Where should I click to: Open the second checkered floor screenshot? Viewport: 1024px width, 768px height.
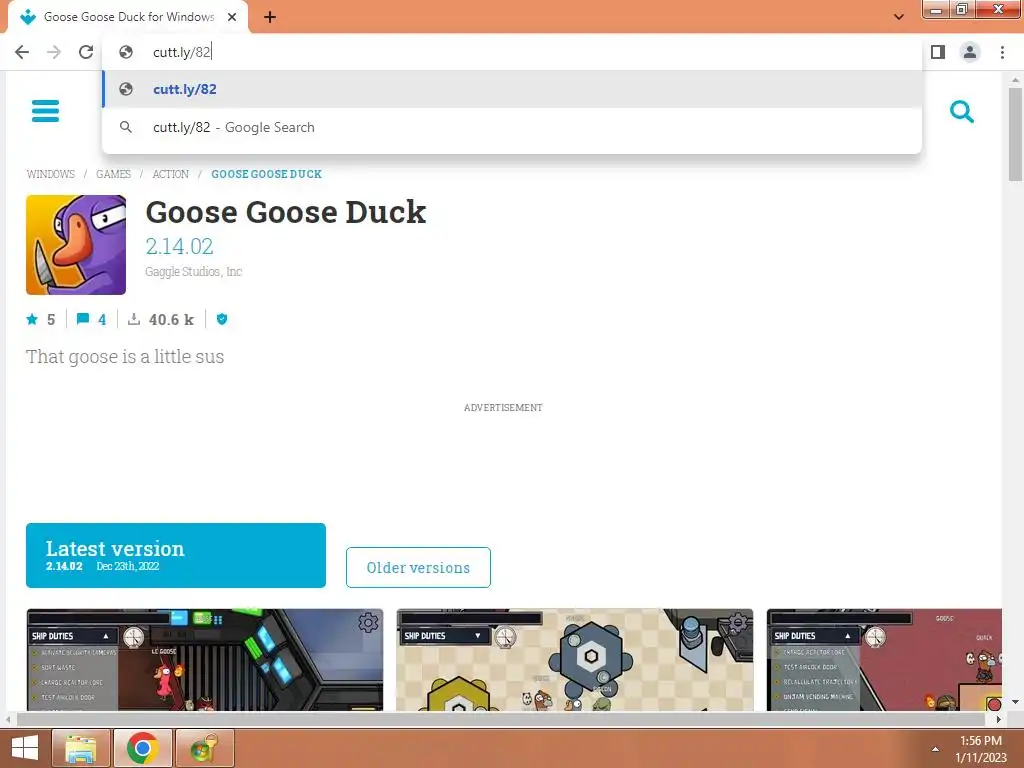click(x=575, y=660)
